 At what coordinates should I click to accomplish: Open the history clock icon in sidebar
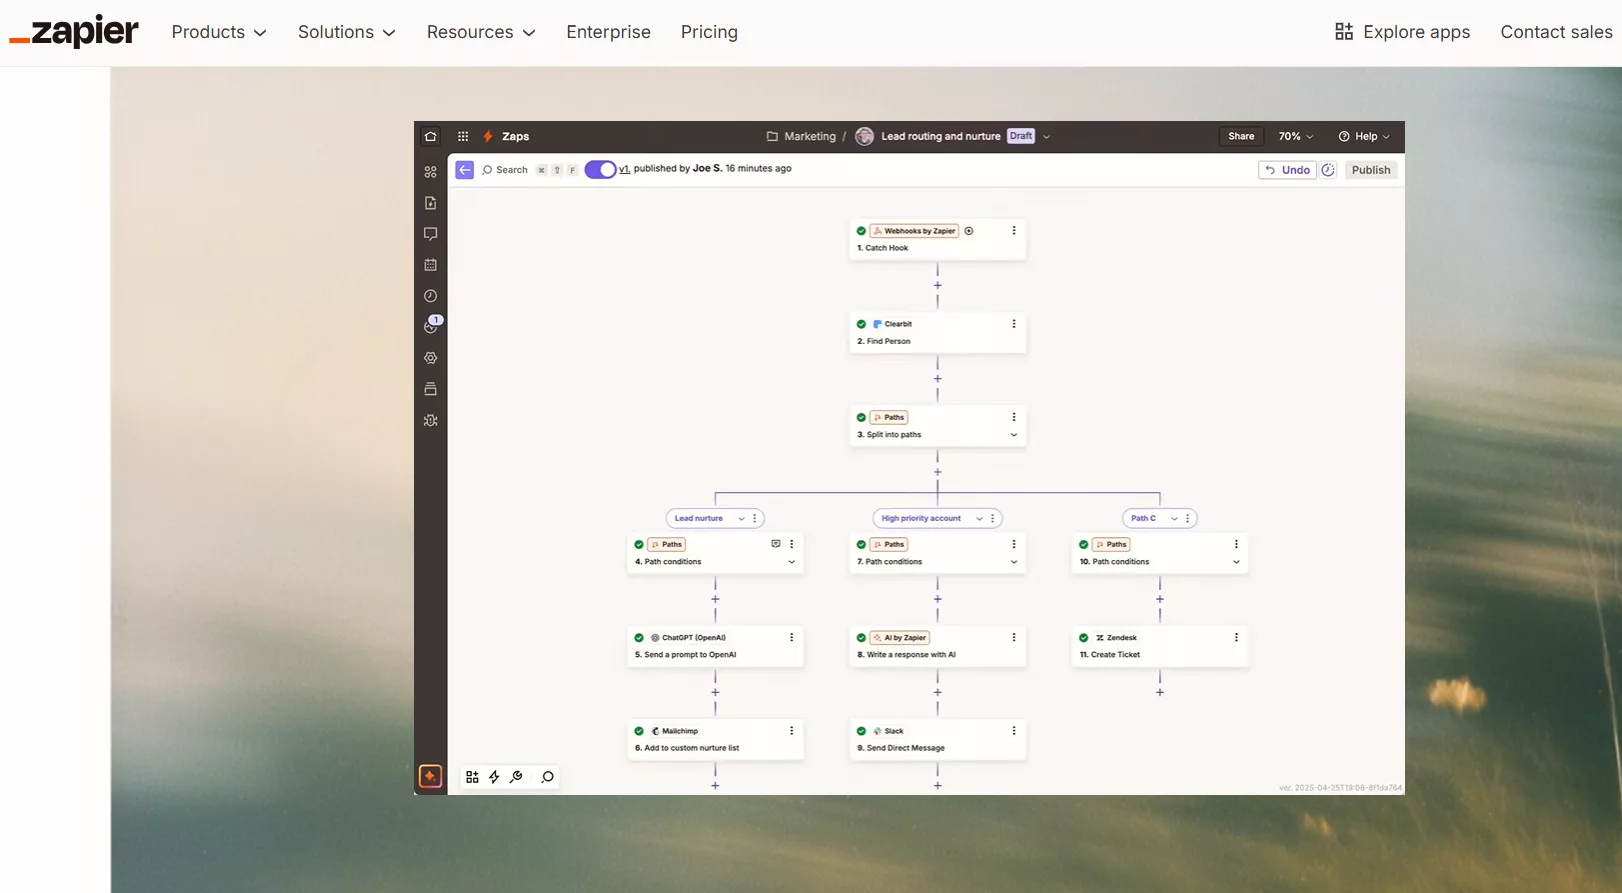click(x=431, y=296)
